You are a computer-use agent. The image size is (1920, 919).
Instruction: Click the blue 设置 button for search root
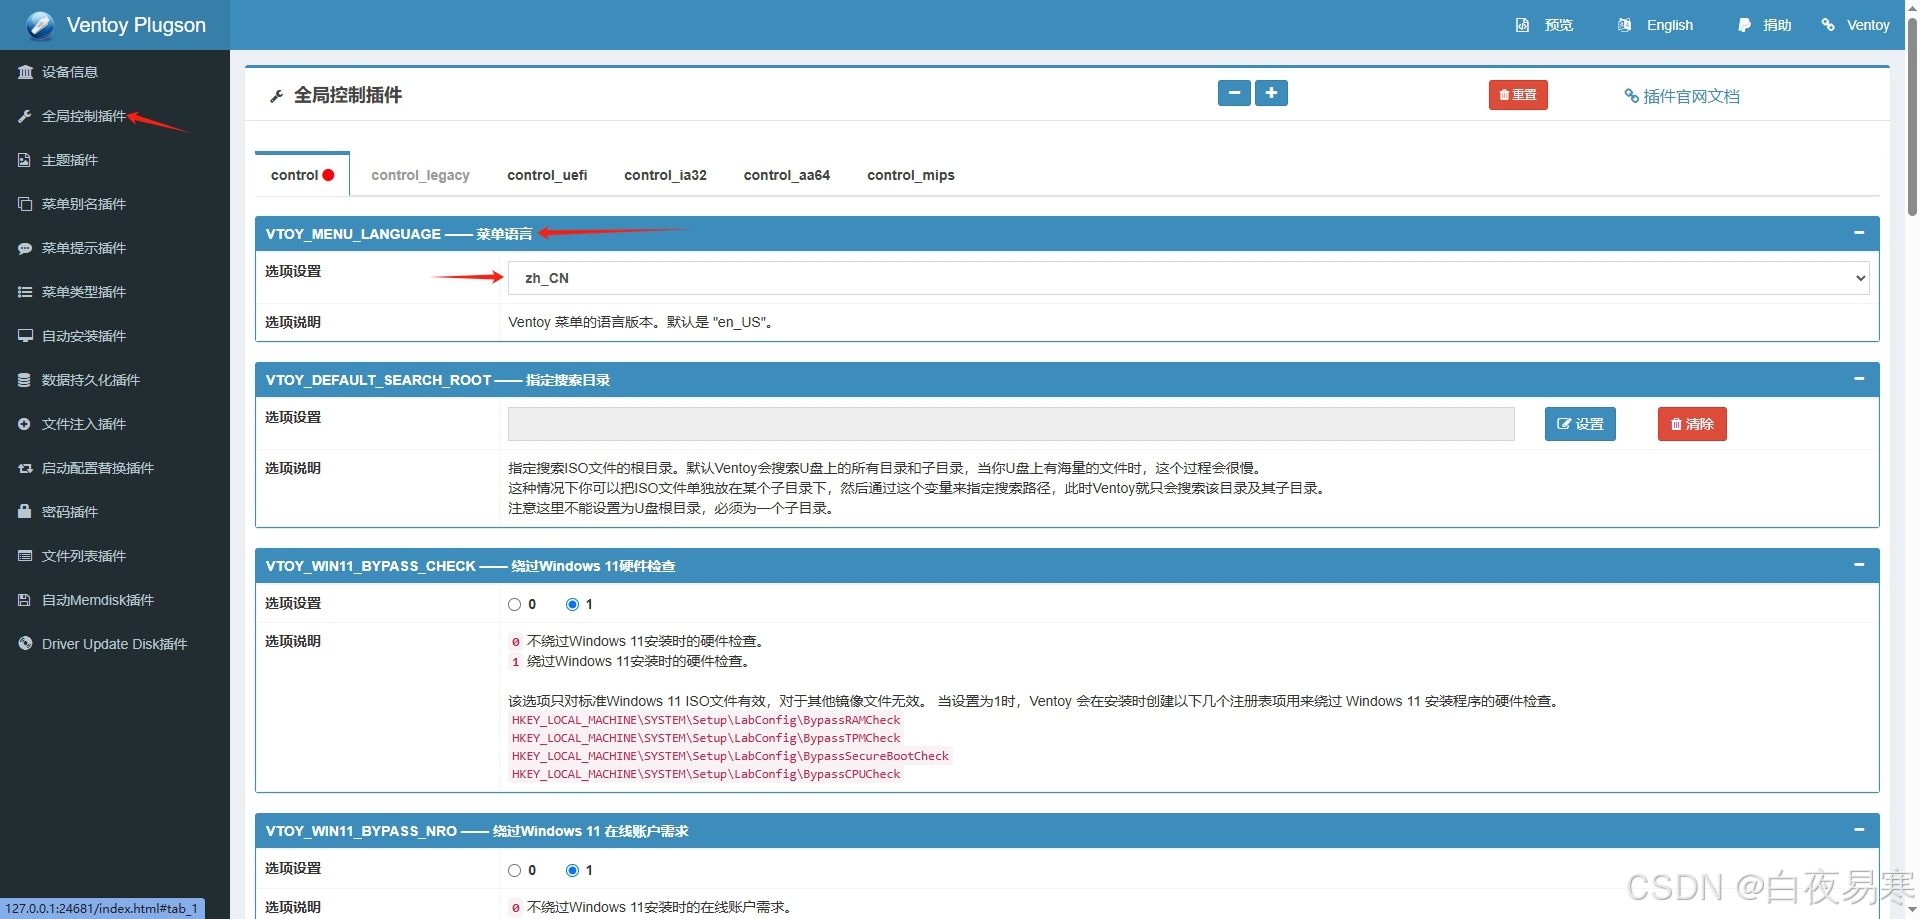point(1580,424)
